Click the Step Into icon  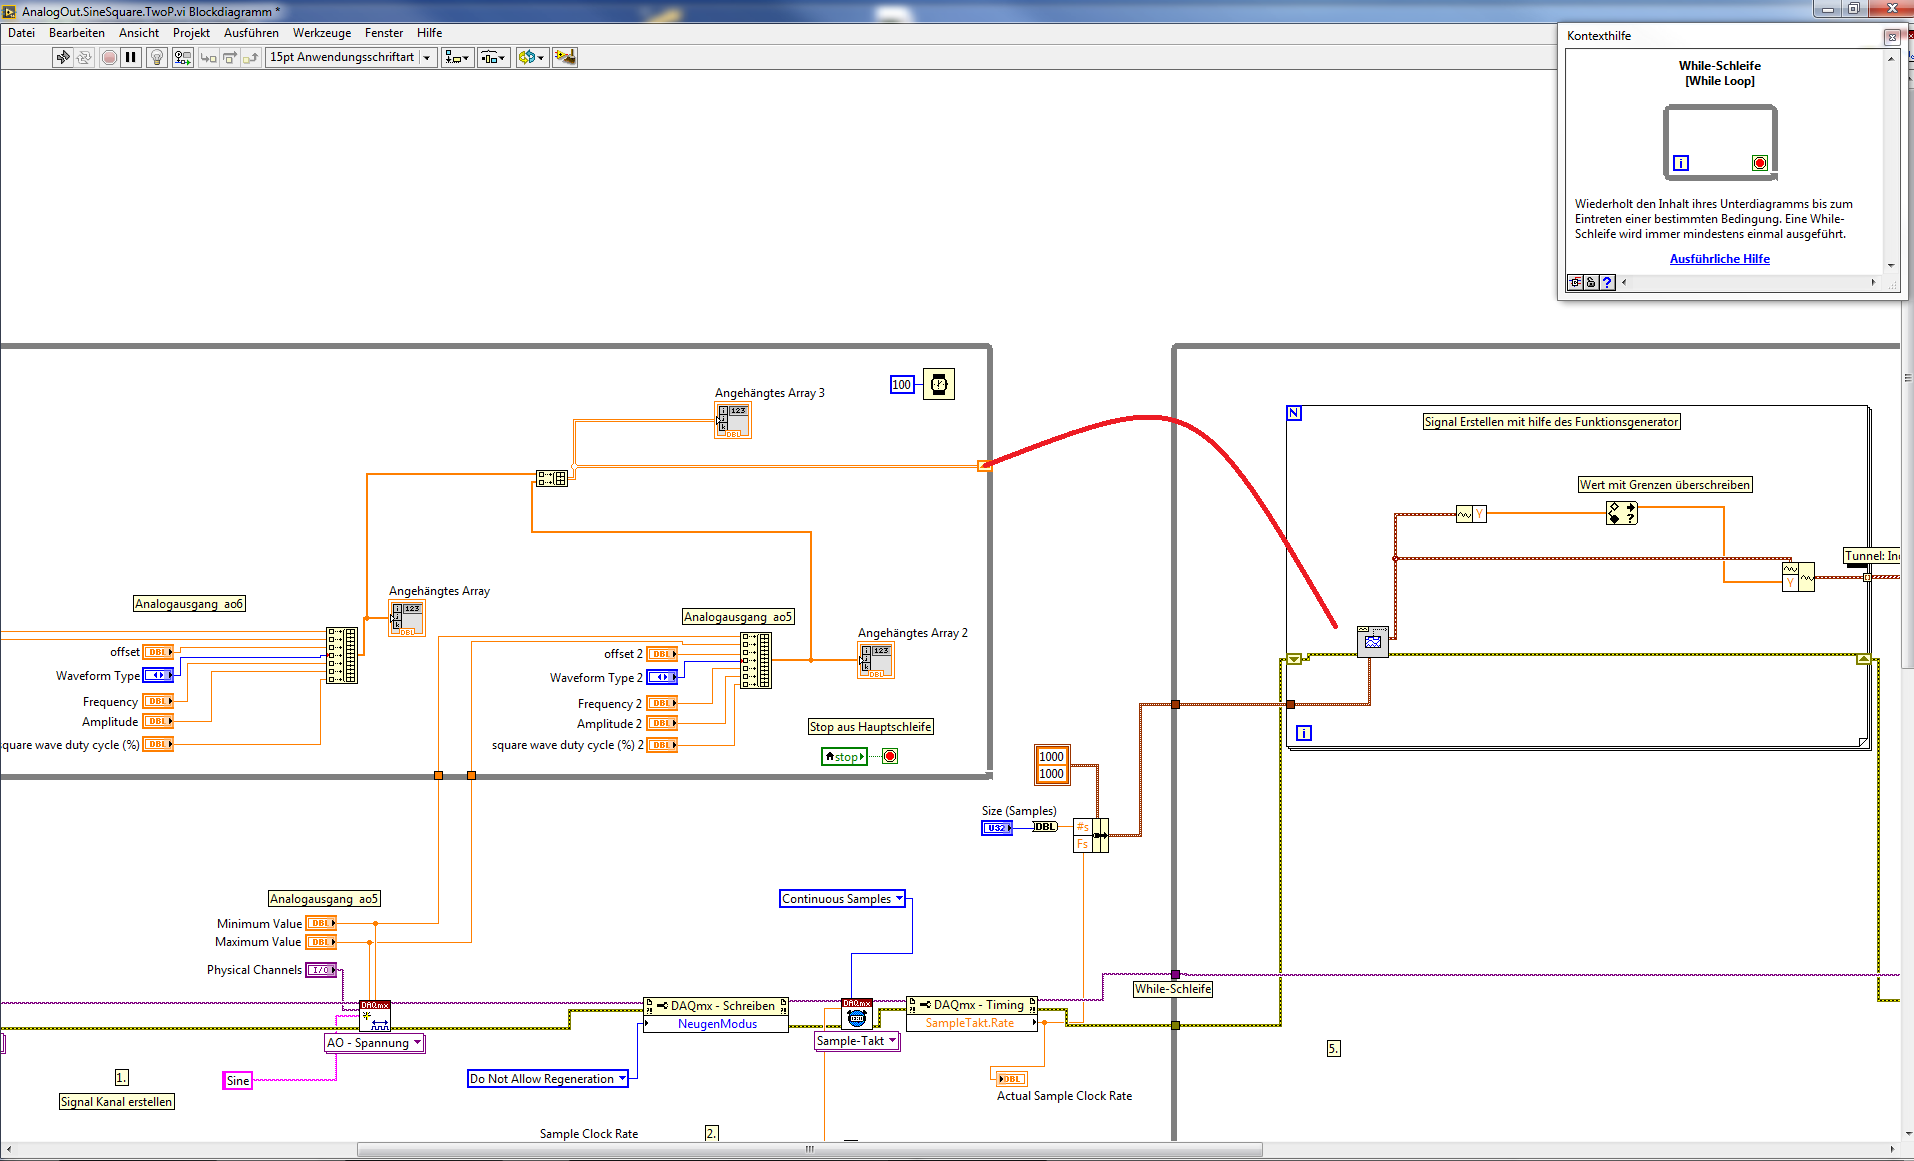coord(208,57)
